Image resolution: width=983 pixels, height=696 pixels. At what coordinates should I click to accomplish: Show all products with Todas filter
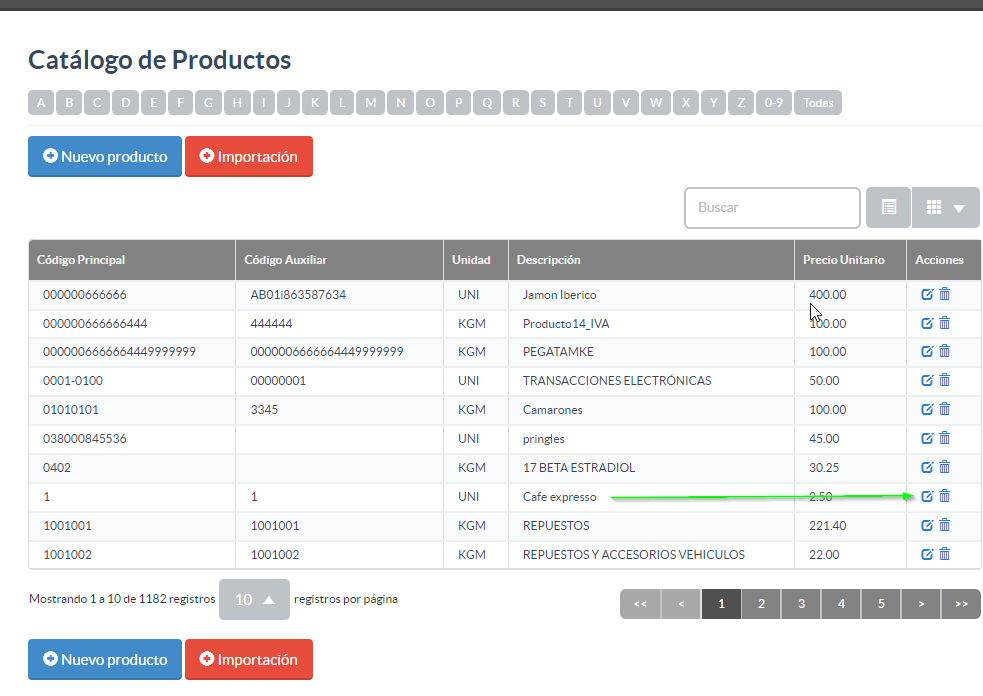coord(818,103)
